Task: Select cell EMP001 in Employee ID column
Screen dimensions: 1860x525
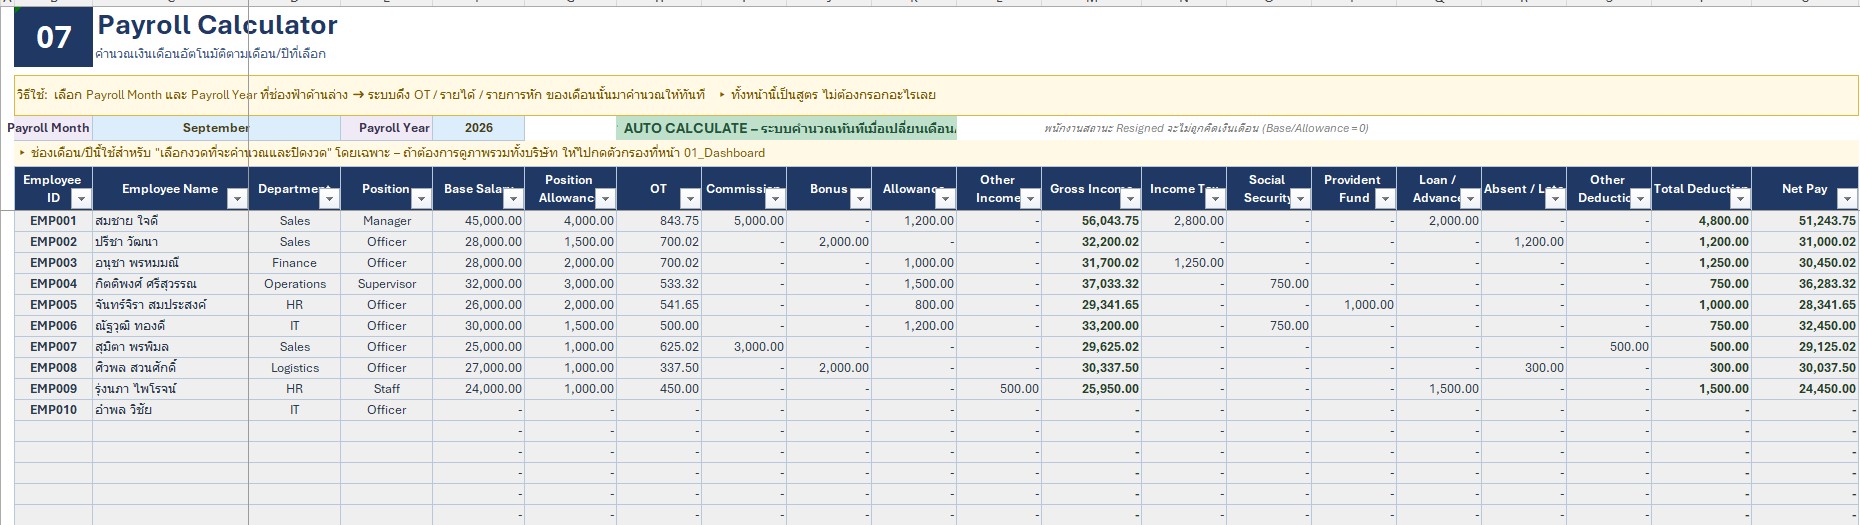Action: click(53, 221)
